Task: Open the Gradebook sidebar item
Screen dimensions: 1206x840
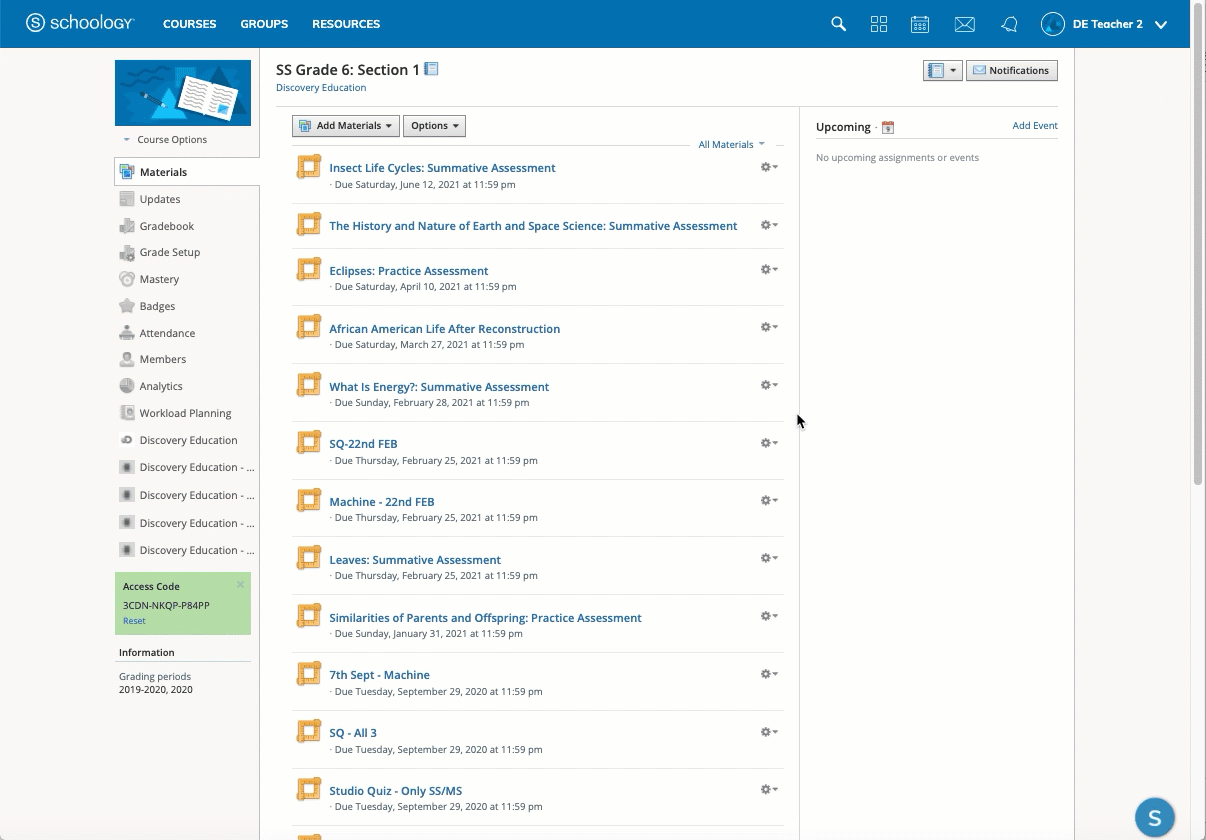Action: (x=166, y=226)
